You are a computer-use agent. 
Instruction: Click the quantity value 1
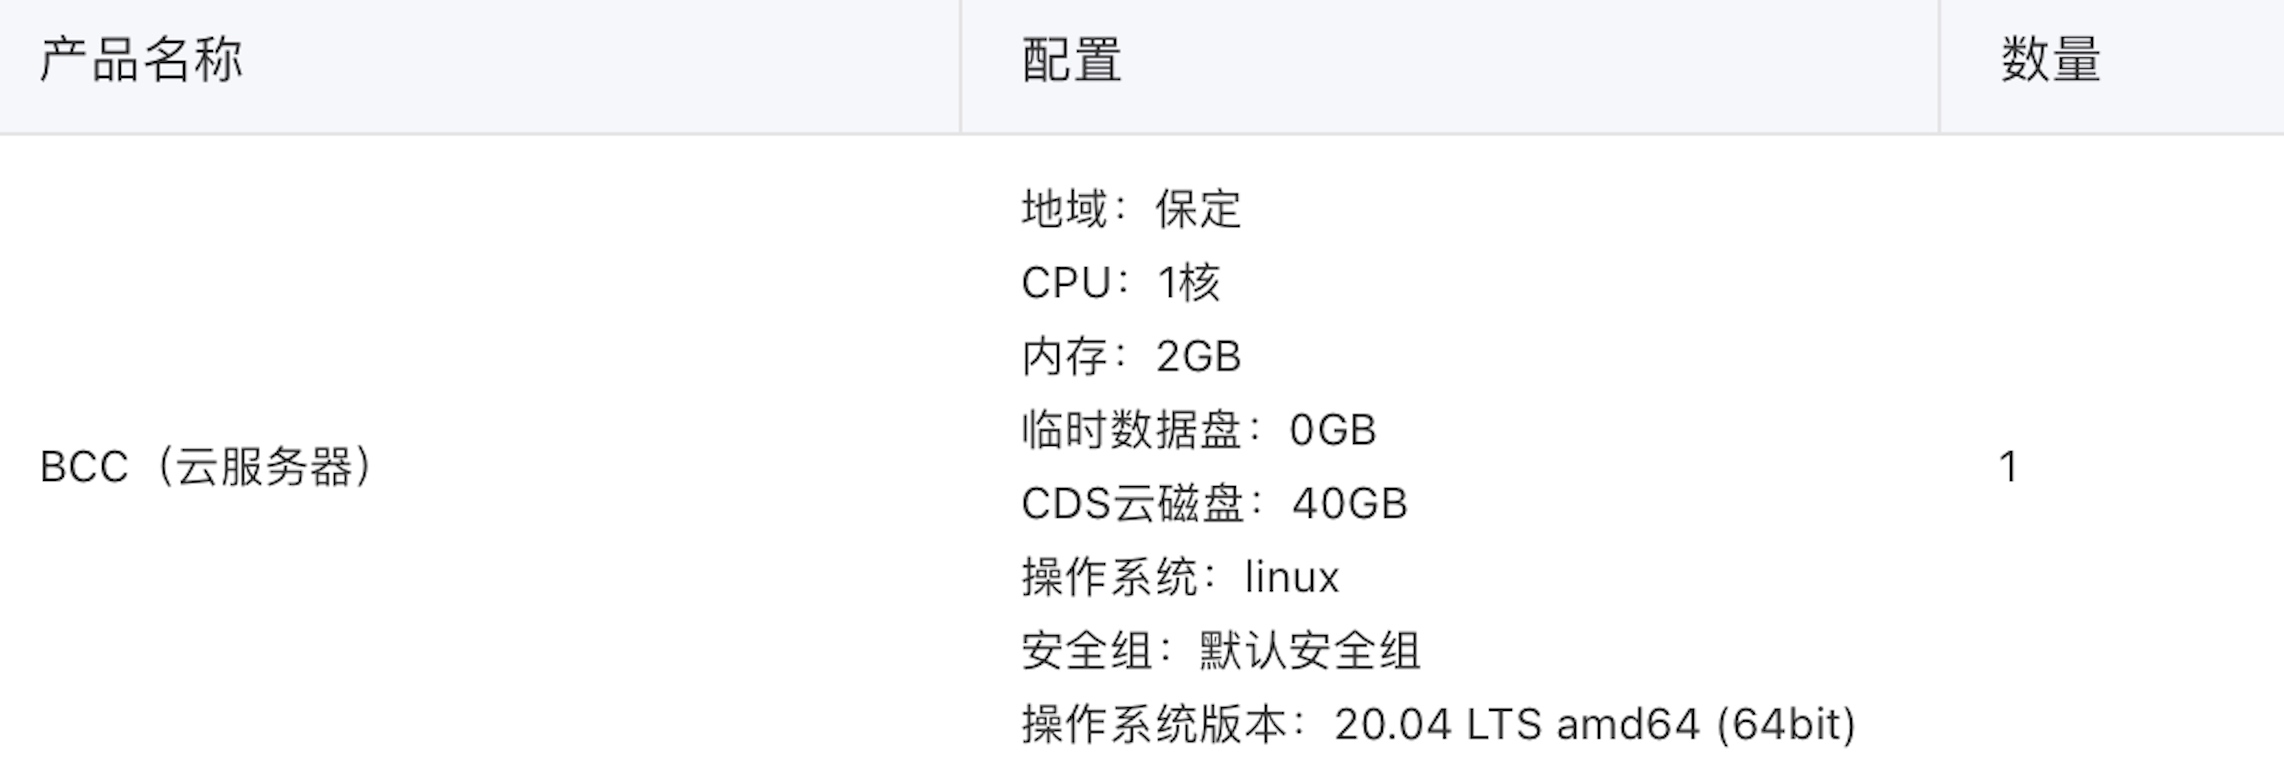(x=2007, y=467)
